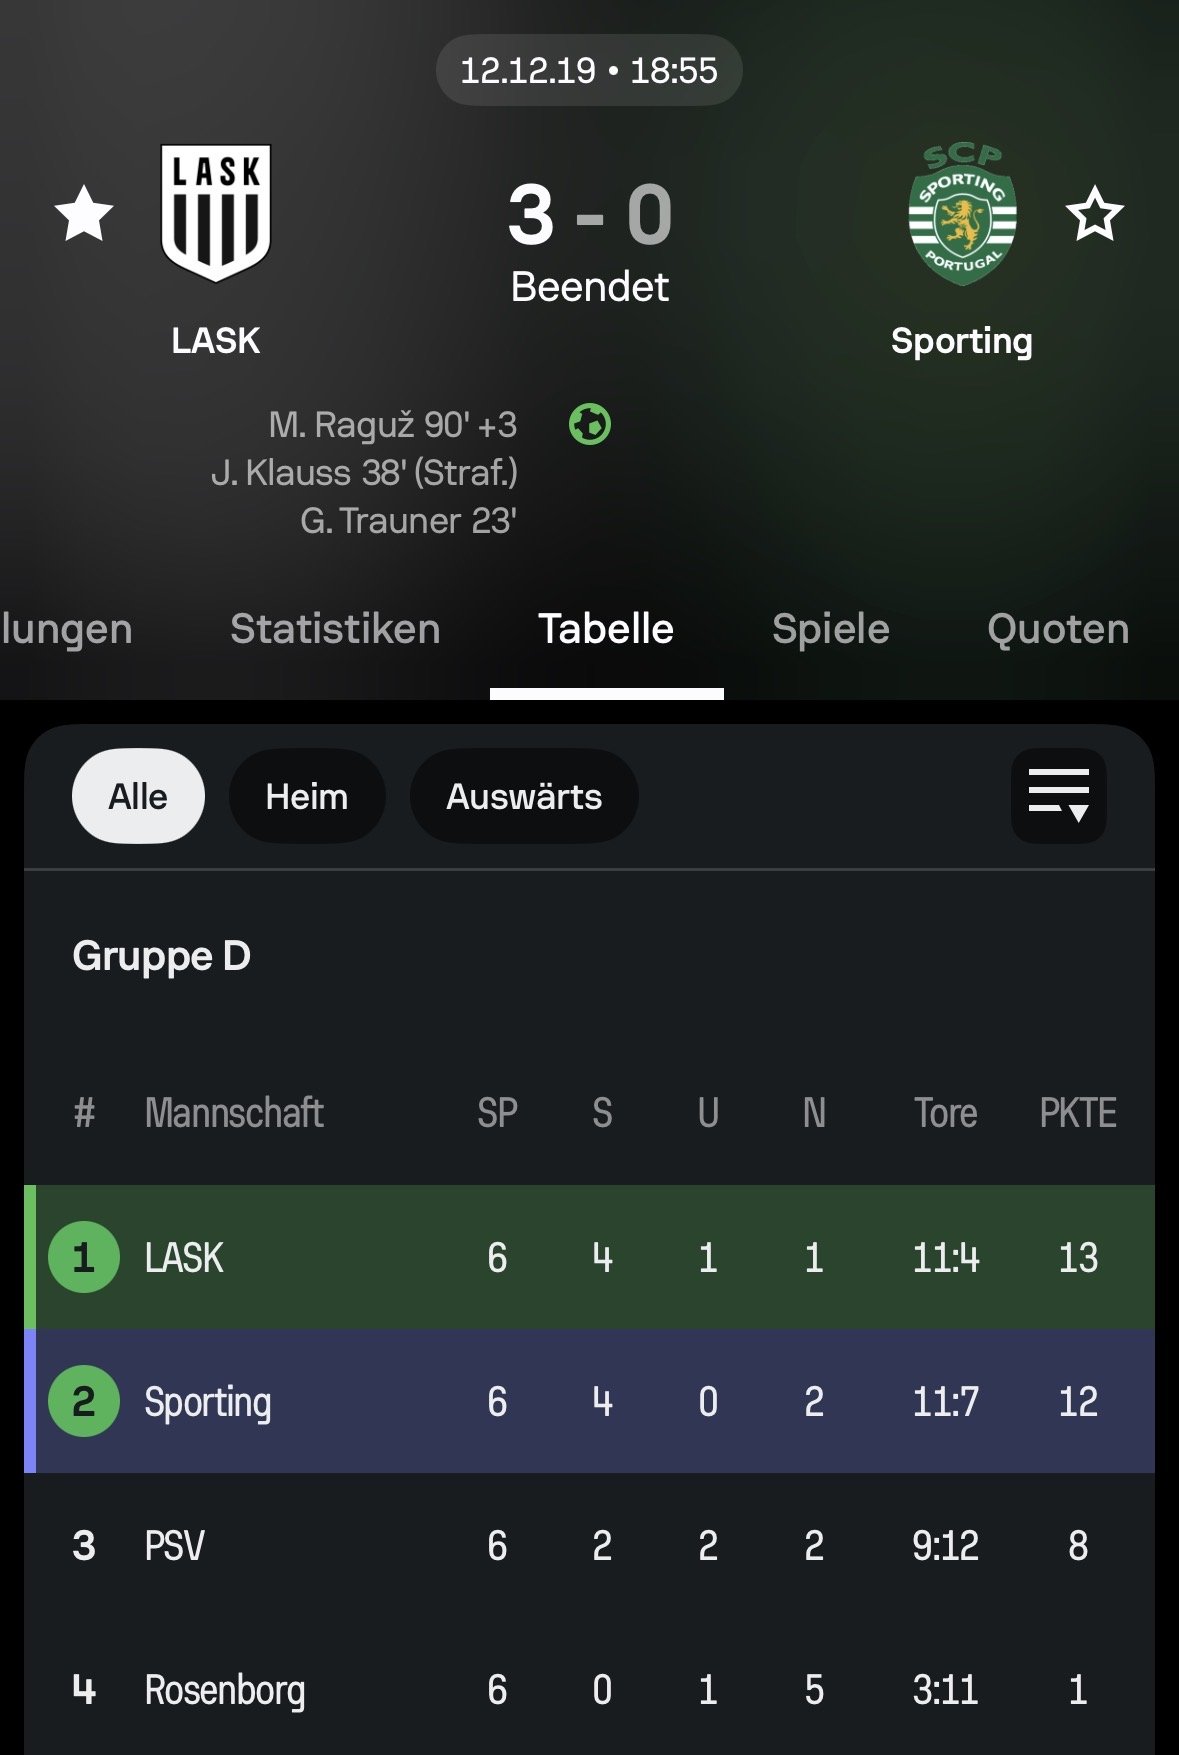This screenshot has width=1179, height=1755.
Task: Tap the green goal ball icon
Action: click(590, 425)
